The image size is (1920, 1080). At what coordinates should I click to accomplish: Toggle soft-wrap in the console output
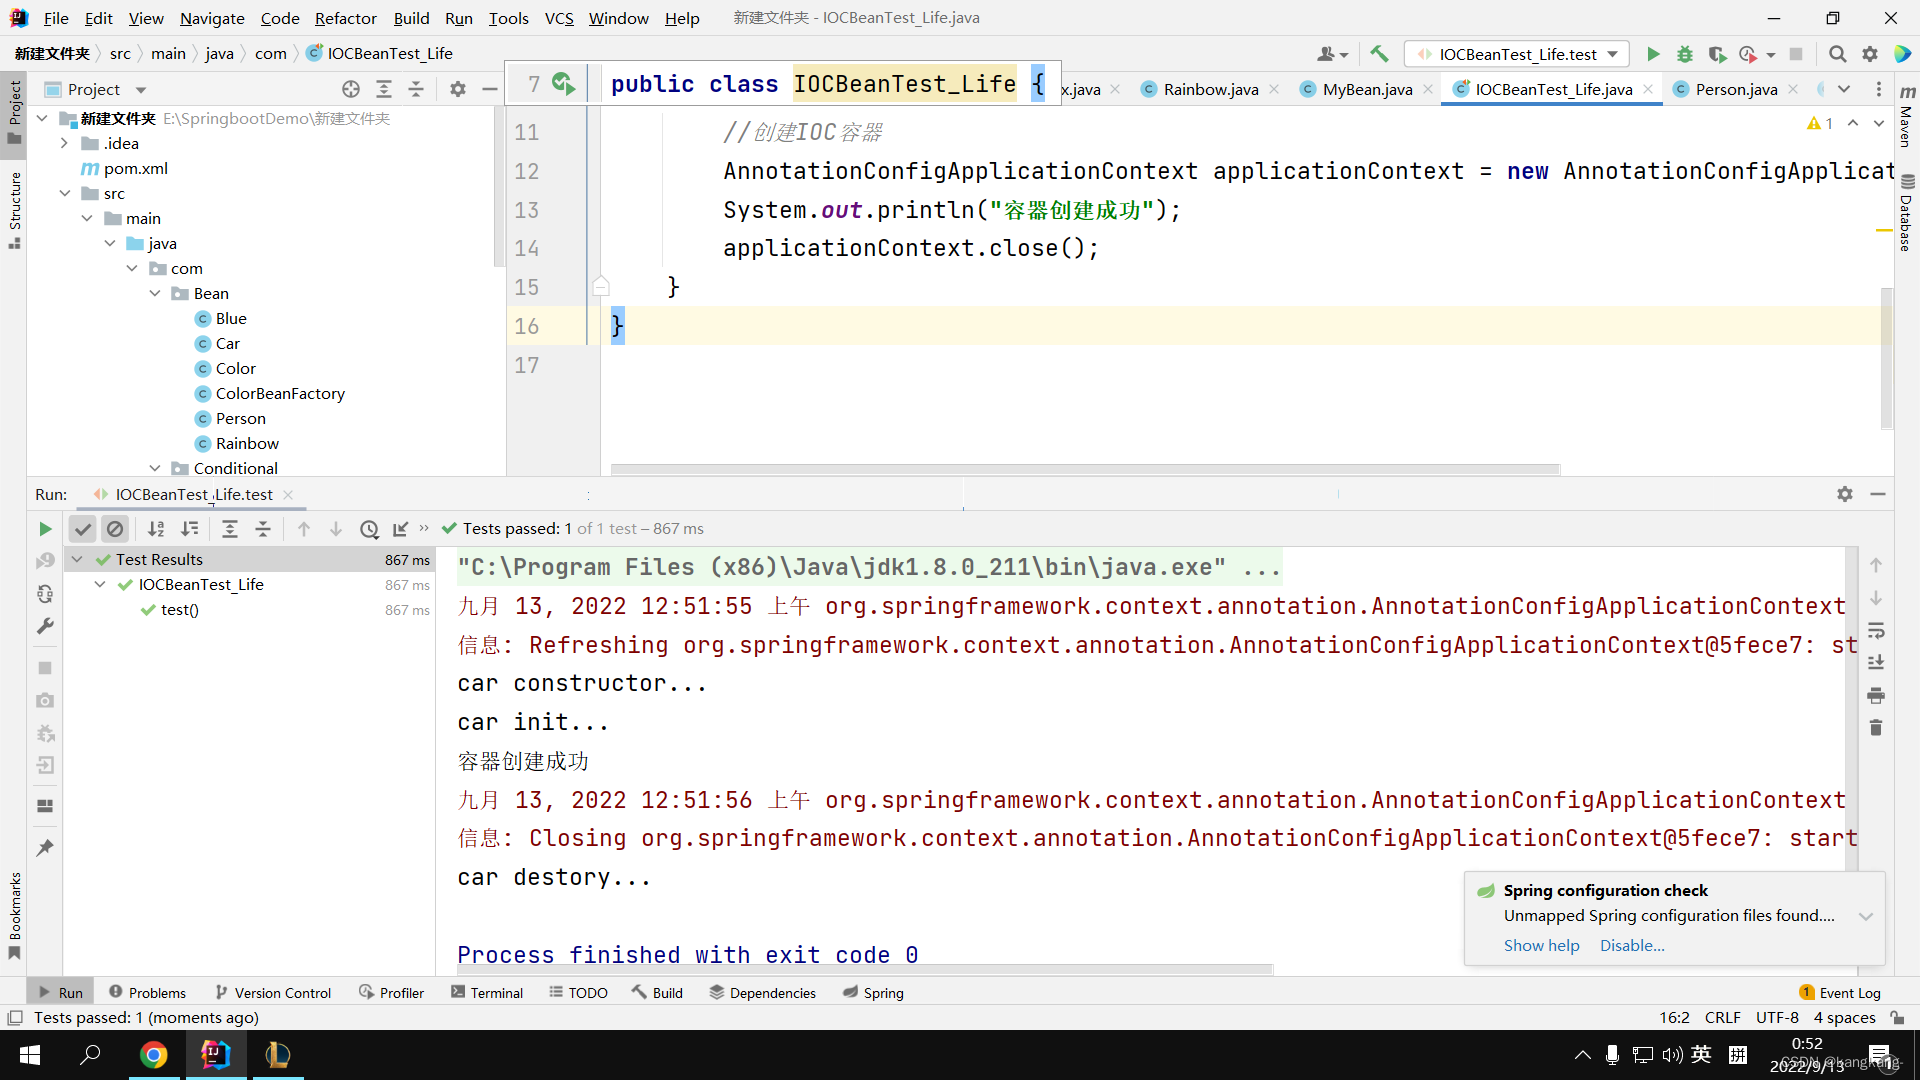coord(1876,630)
